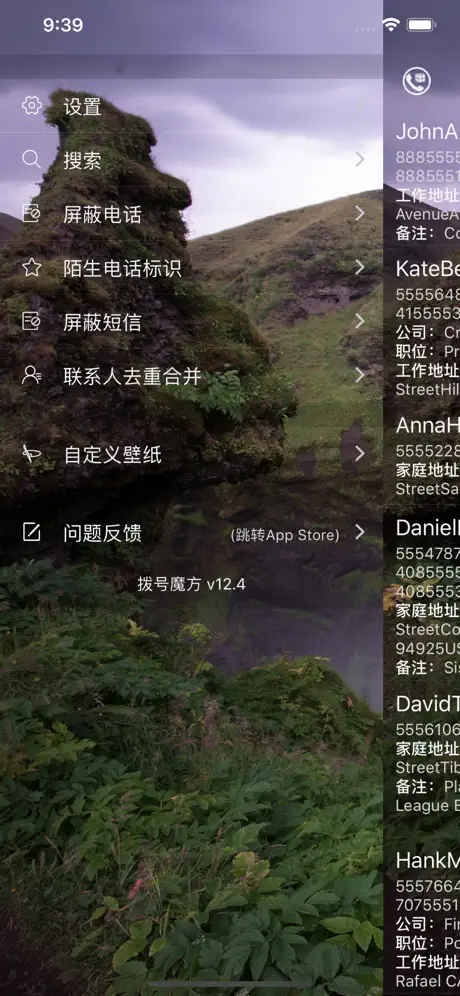The height and width of the screenshot is (996, 460).
Task: Tap the feedback pencil edit icon
Action: click(31, 532)
